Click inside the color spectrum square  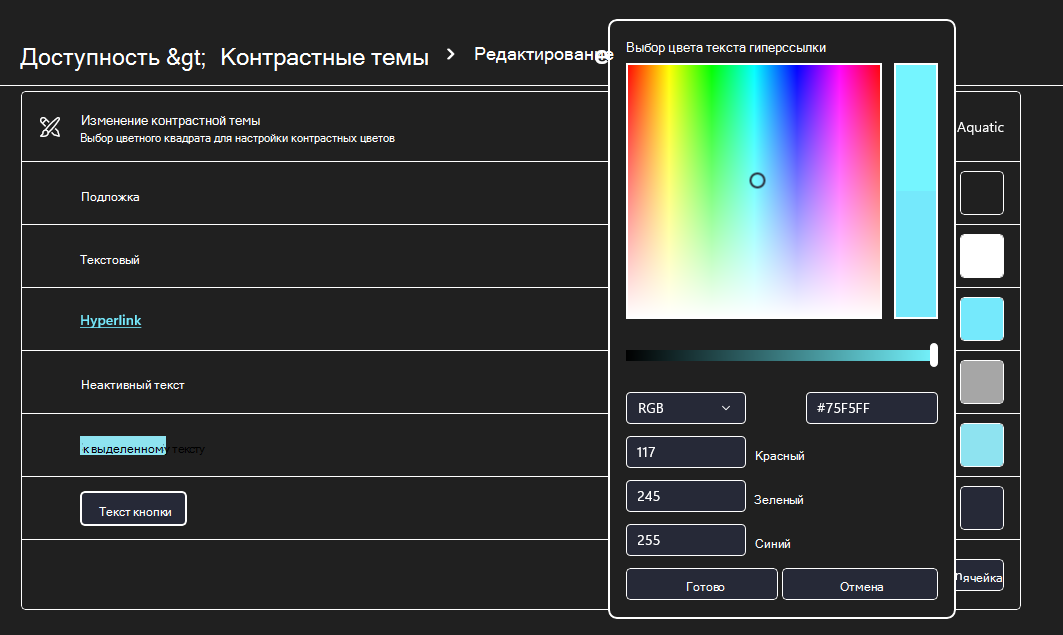tap(753, 191)
